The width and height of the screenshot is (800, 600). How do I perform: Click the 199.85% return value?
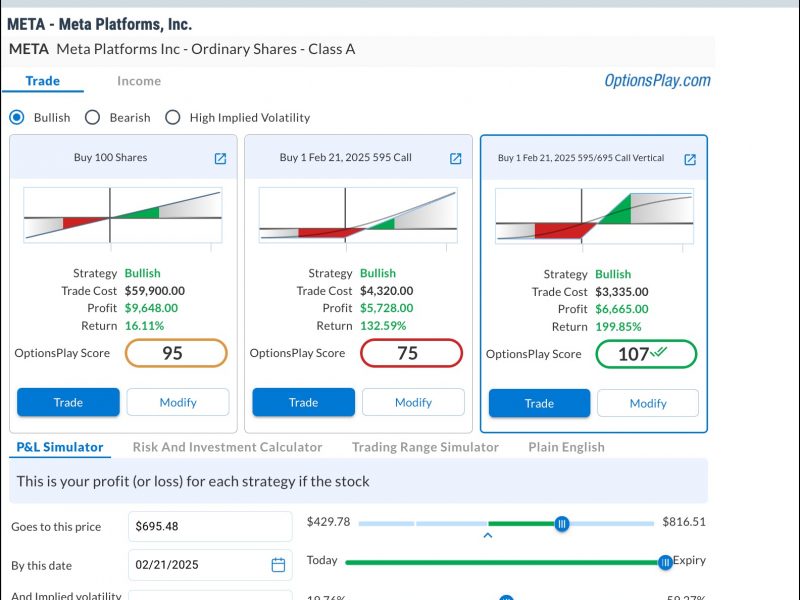[618, 327]
